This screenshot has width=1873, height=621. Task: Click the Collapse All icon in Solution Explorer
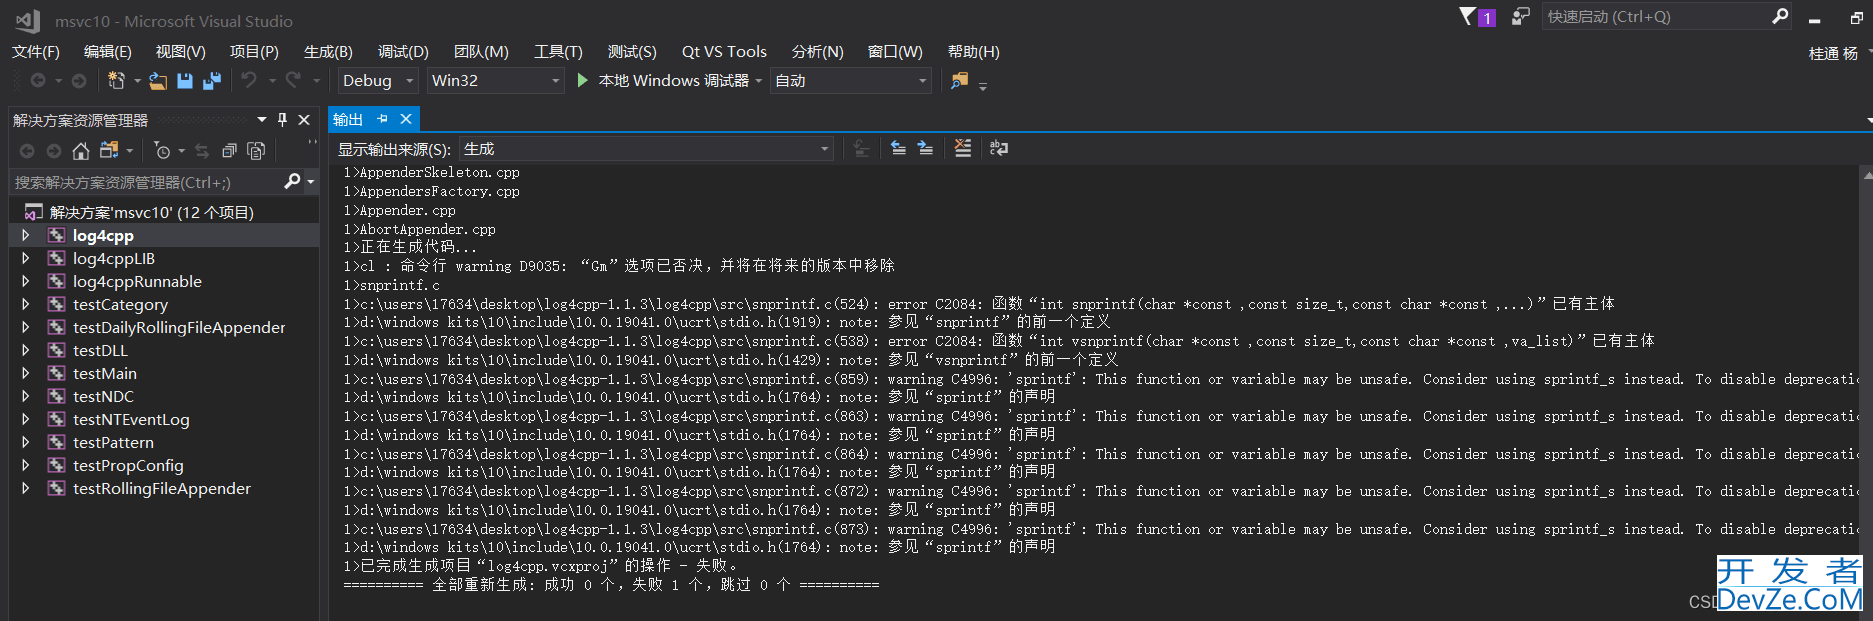coord(229,150)
